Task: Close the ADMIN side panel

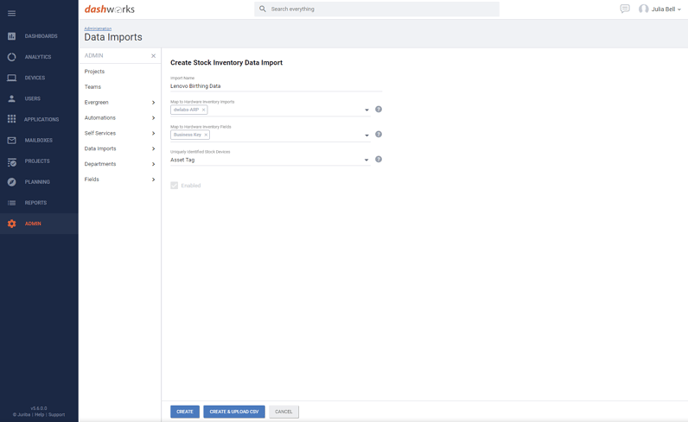Action: click(153, 56)
